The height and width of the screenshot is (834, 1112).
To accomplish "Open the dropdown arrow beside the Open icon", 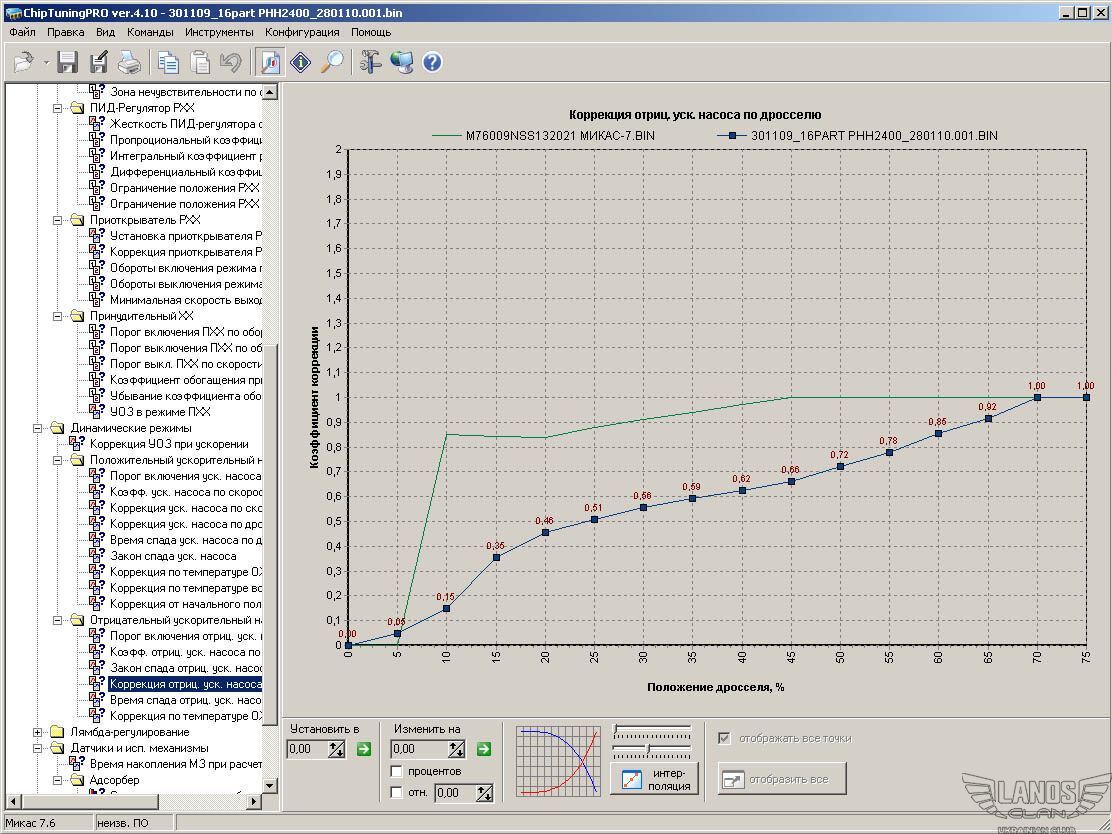I will click(x=46, y=63).
